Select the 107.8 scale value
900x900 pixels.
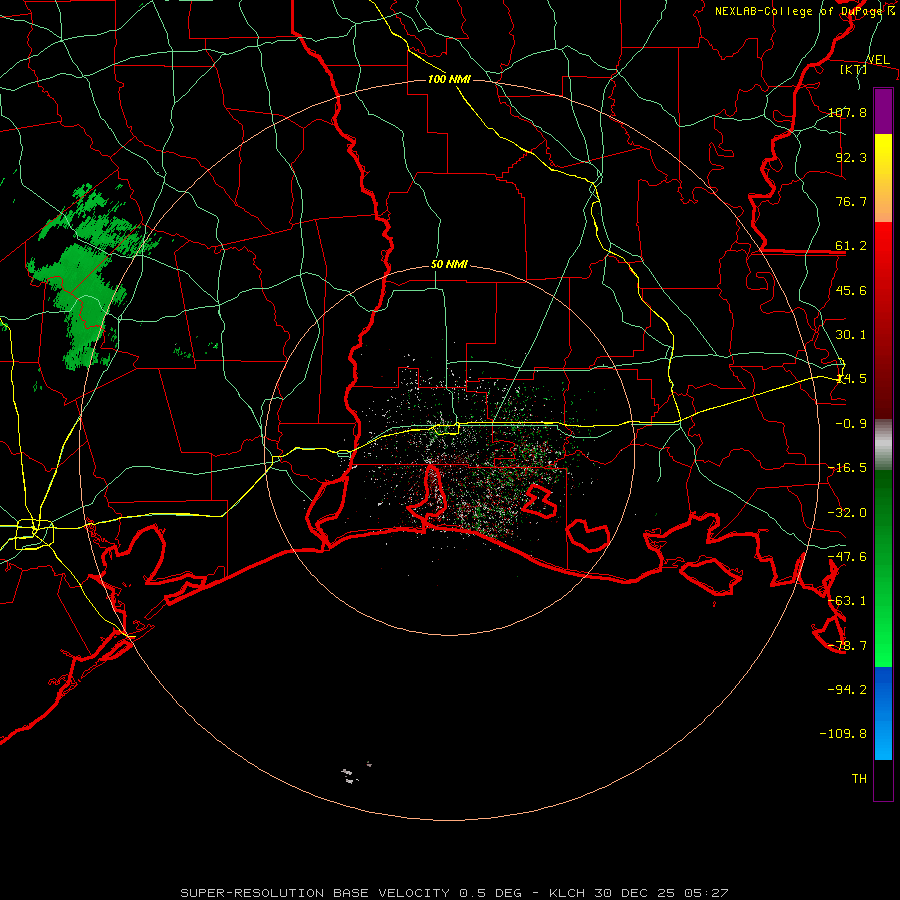847,112
